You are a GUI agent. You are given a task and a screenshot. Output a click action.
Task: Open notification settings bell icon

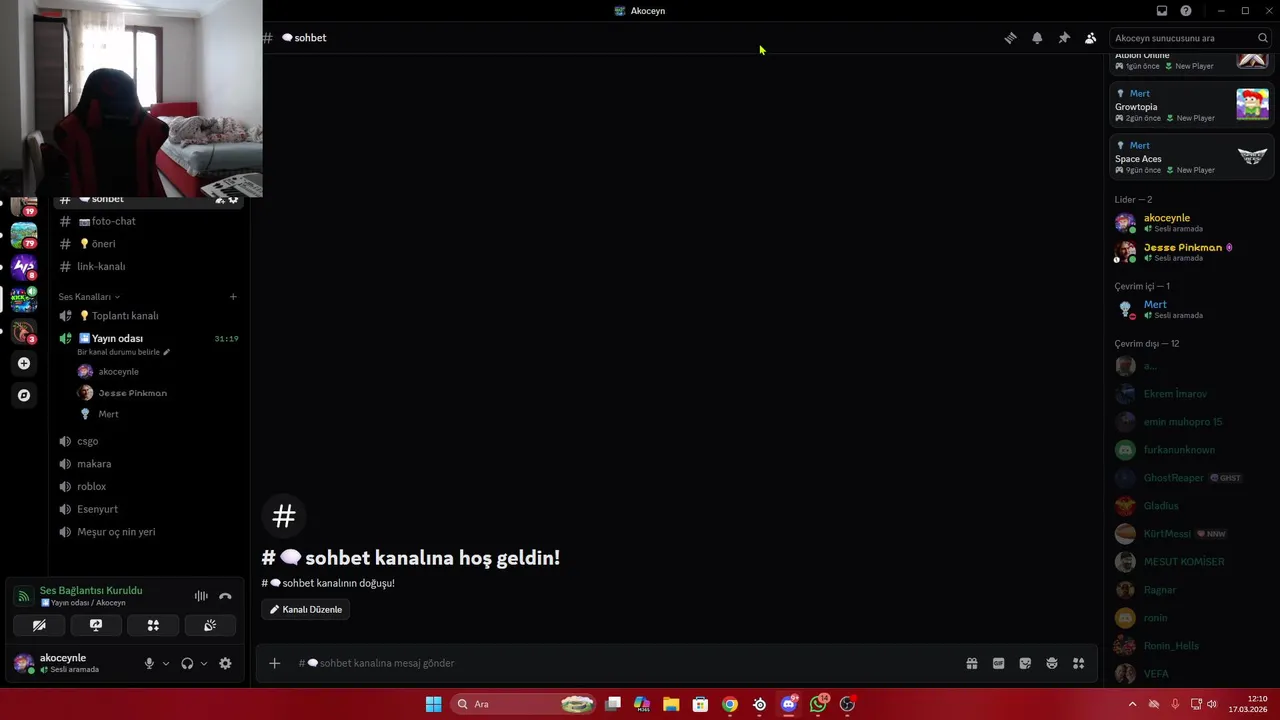point(1037,38)
